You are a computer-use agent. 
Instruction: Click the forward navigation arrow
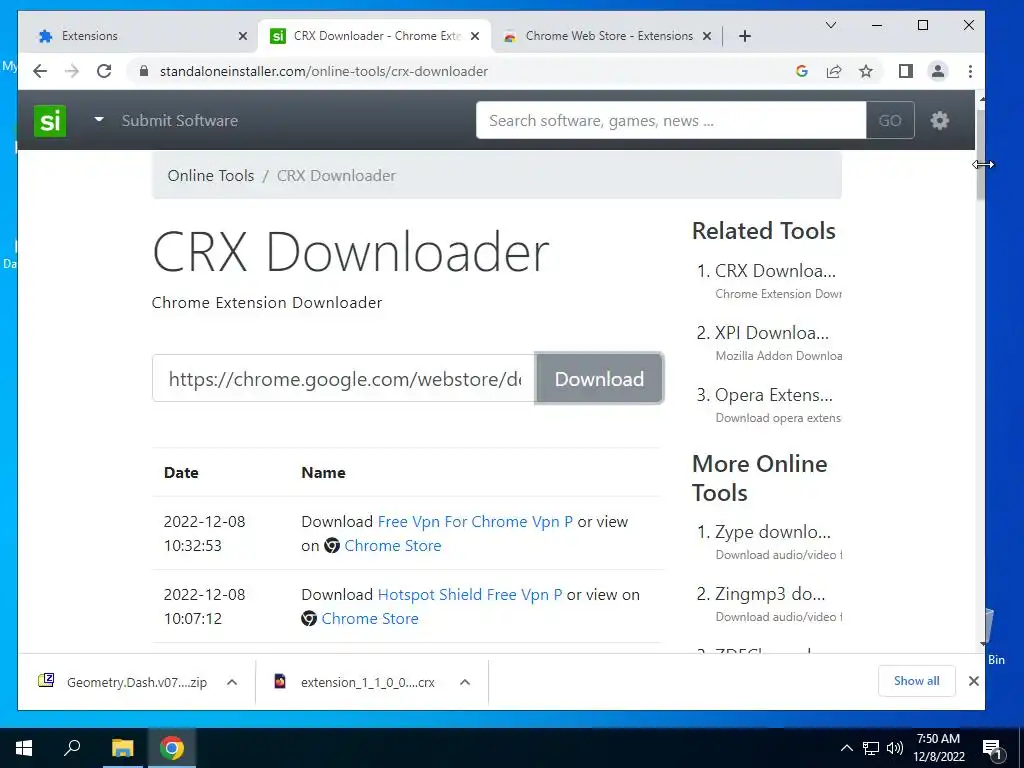coord(72,71)
